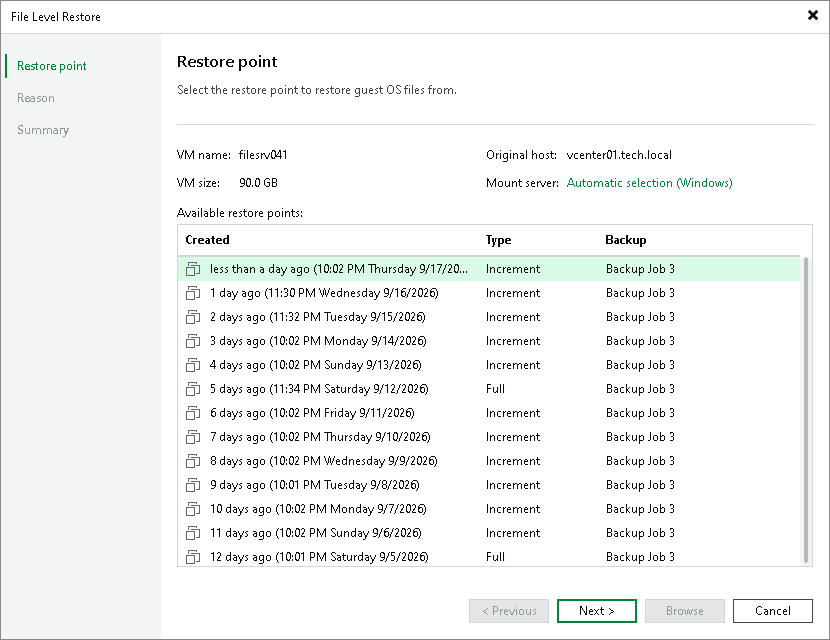Click 'Backup Job 3' in the 9/8/2026 row
Screen dimensions: 830x640
click(640, 485)
